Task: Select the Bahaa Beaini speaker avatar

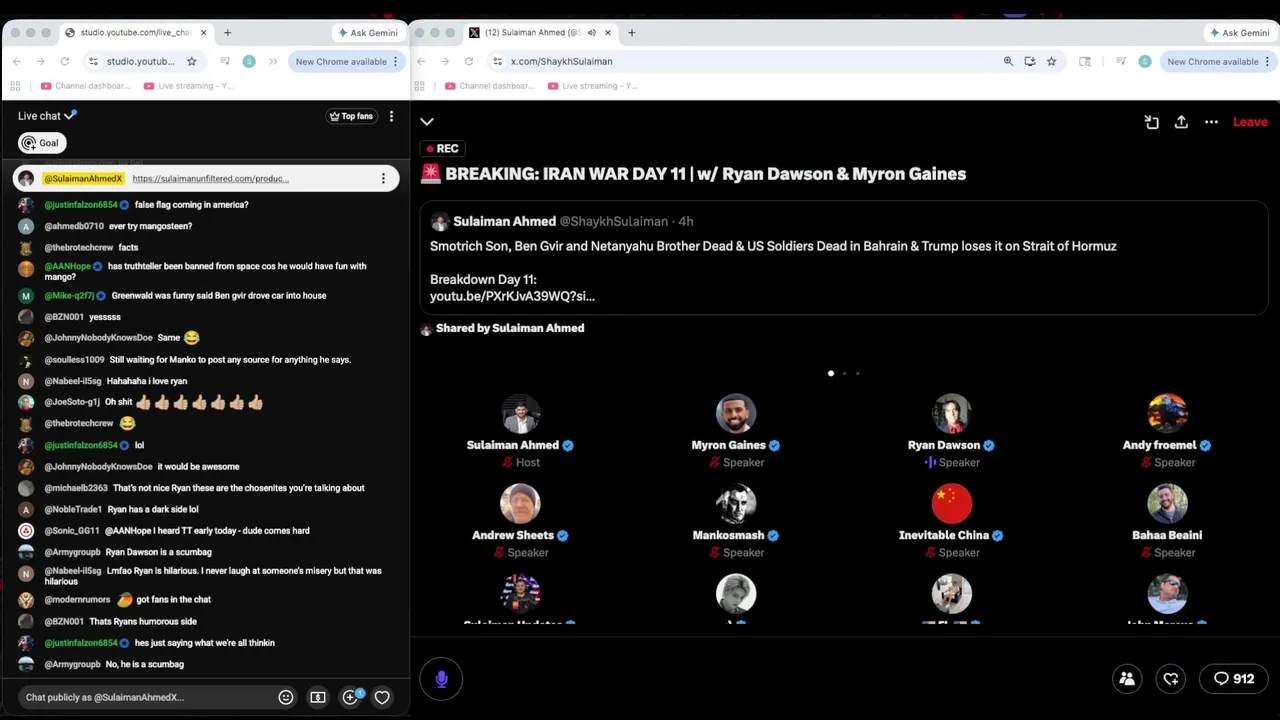Action: coord(1167,504)
